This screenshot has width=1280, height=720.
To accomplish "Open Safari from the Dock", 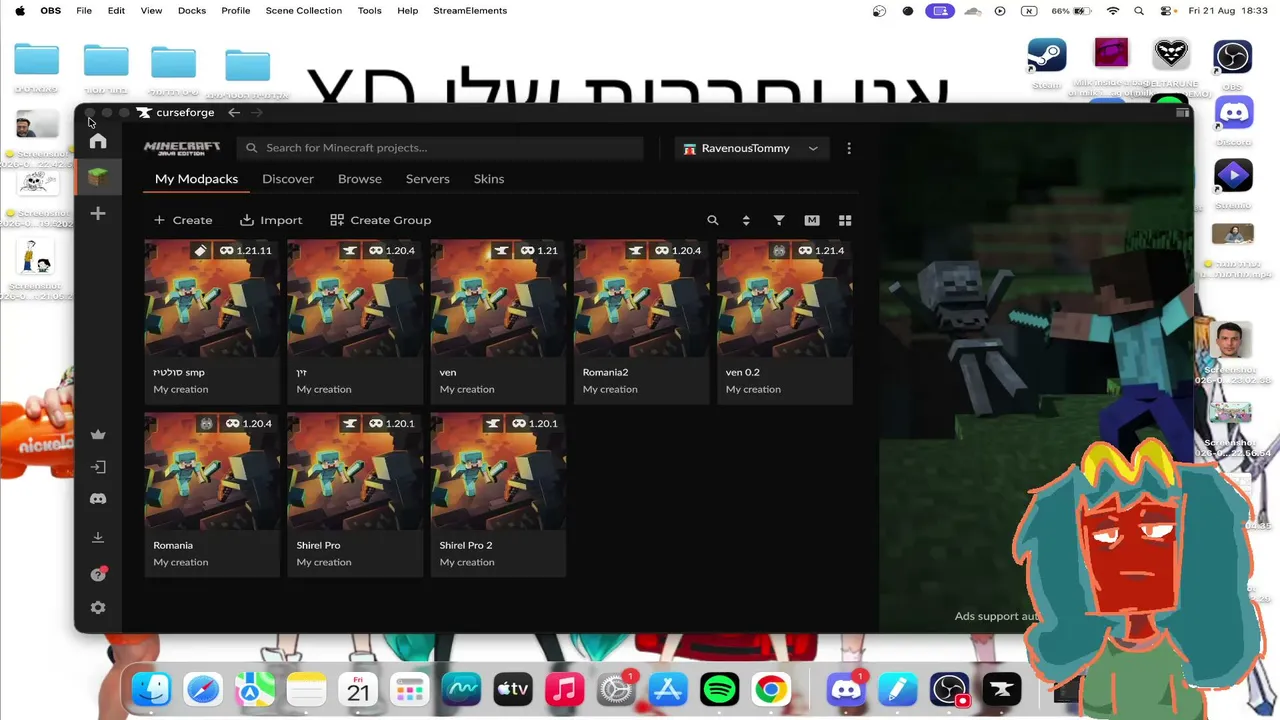I will (203, 689).
